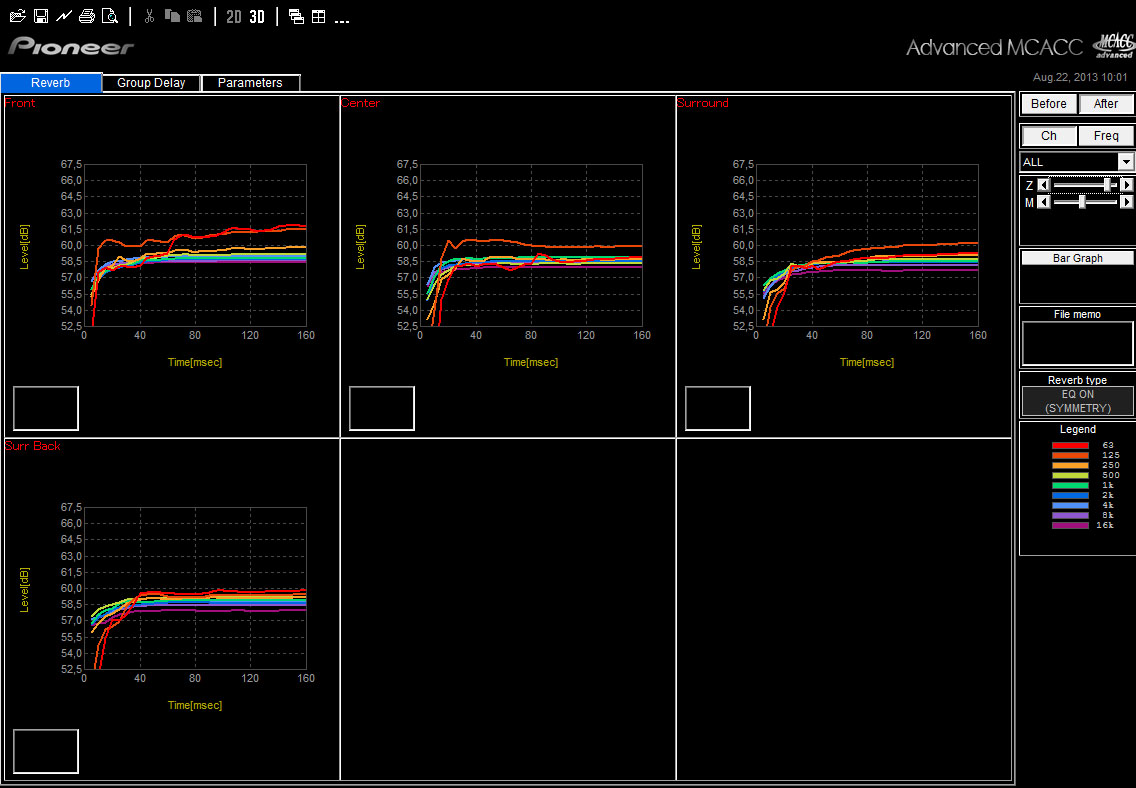Screen dimensions: 1136x788
Task: Open the ALL channel dropdown
Action: click(1126, 162)
